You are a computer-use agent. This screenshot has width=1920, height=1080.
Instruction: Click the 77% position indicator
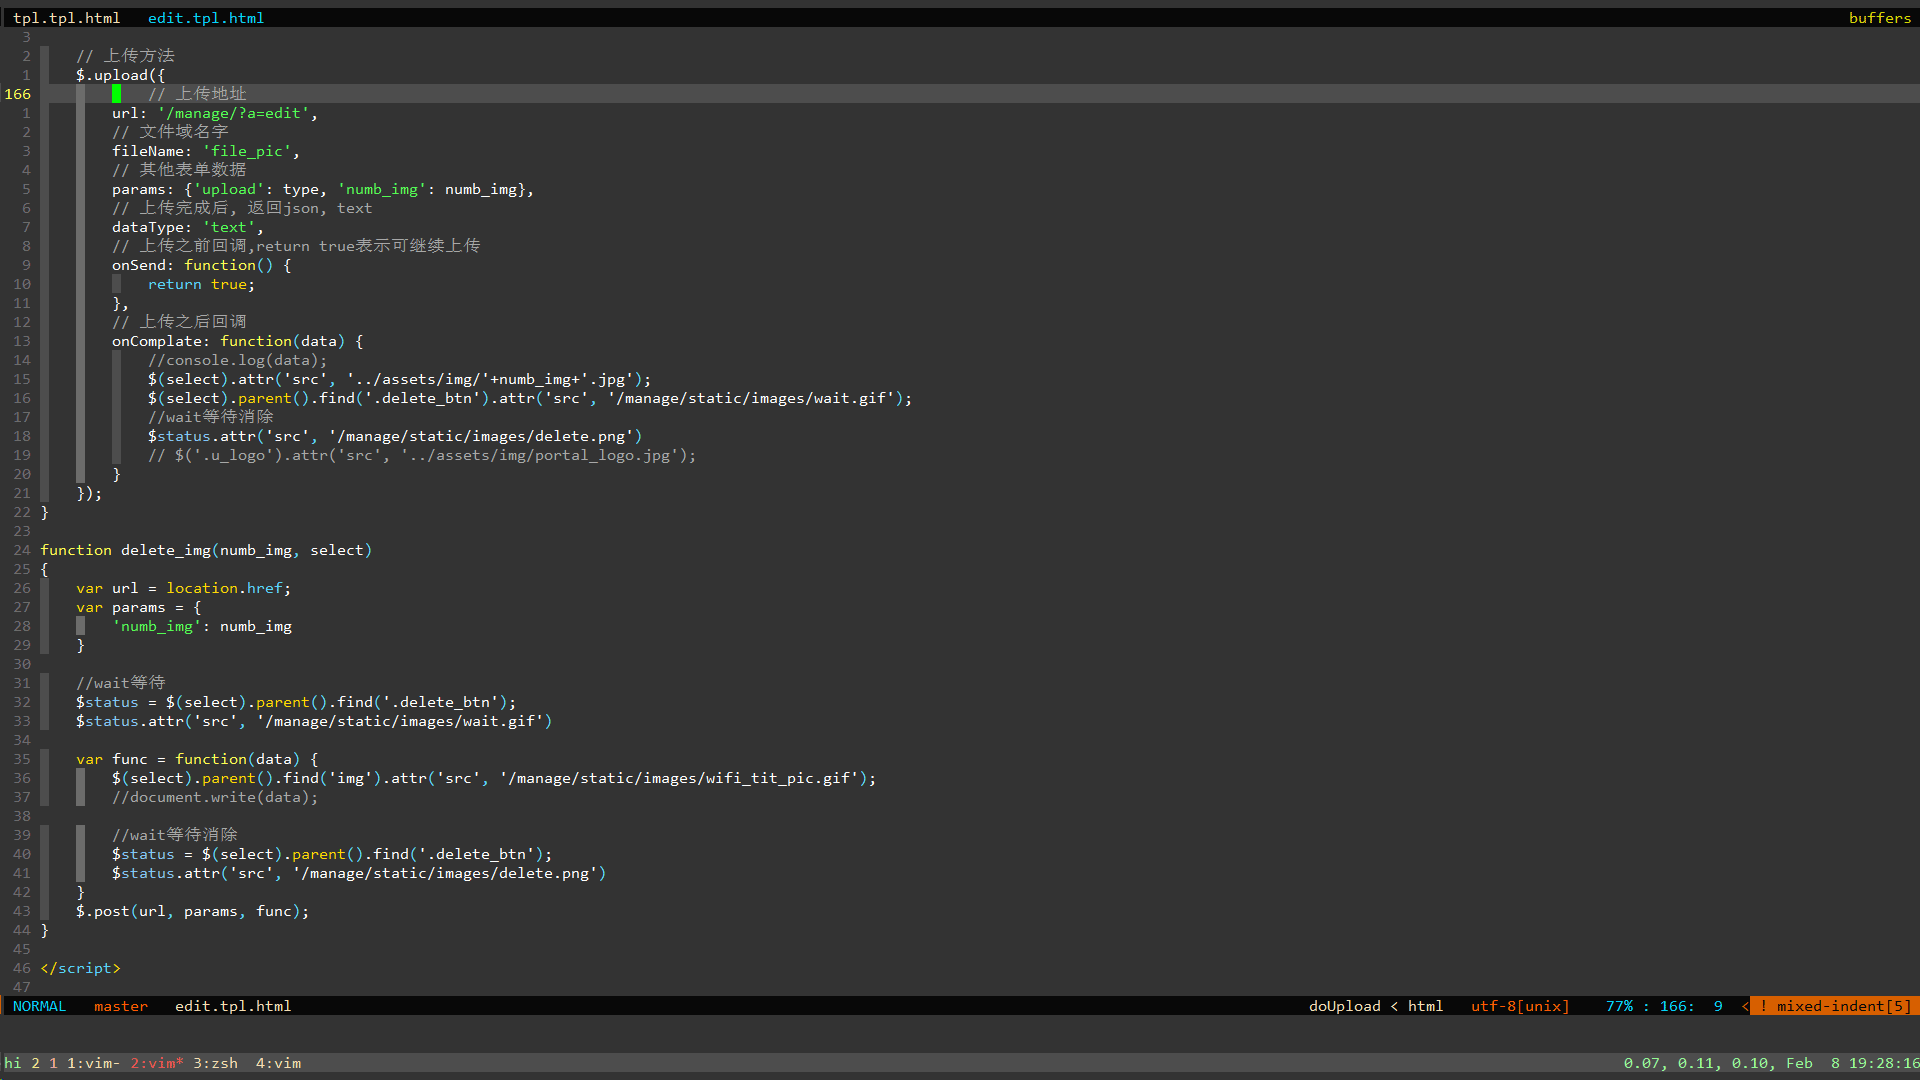coord(1619,1006)
